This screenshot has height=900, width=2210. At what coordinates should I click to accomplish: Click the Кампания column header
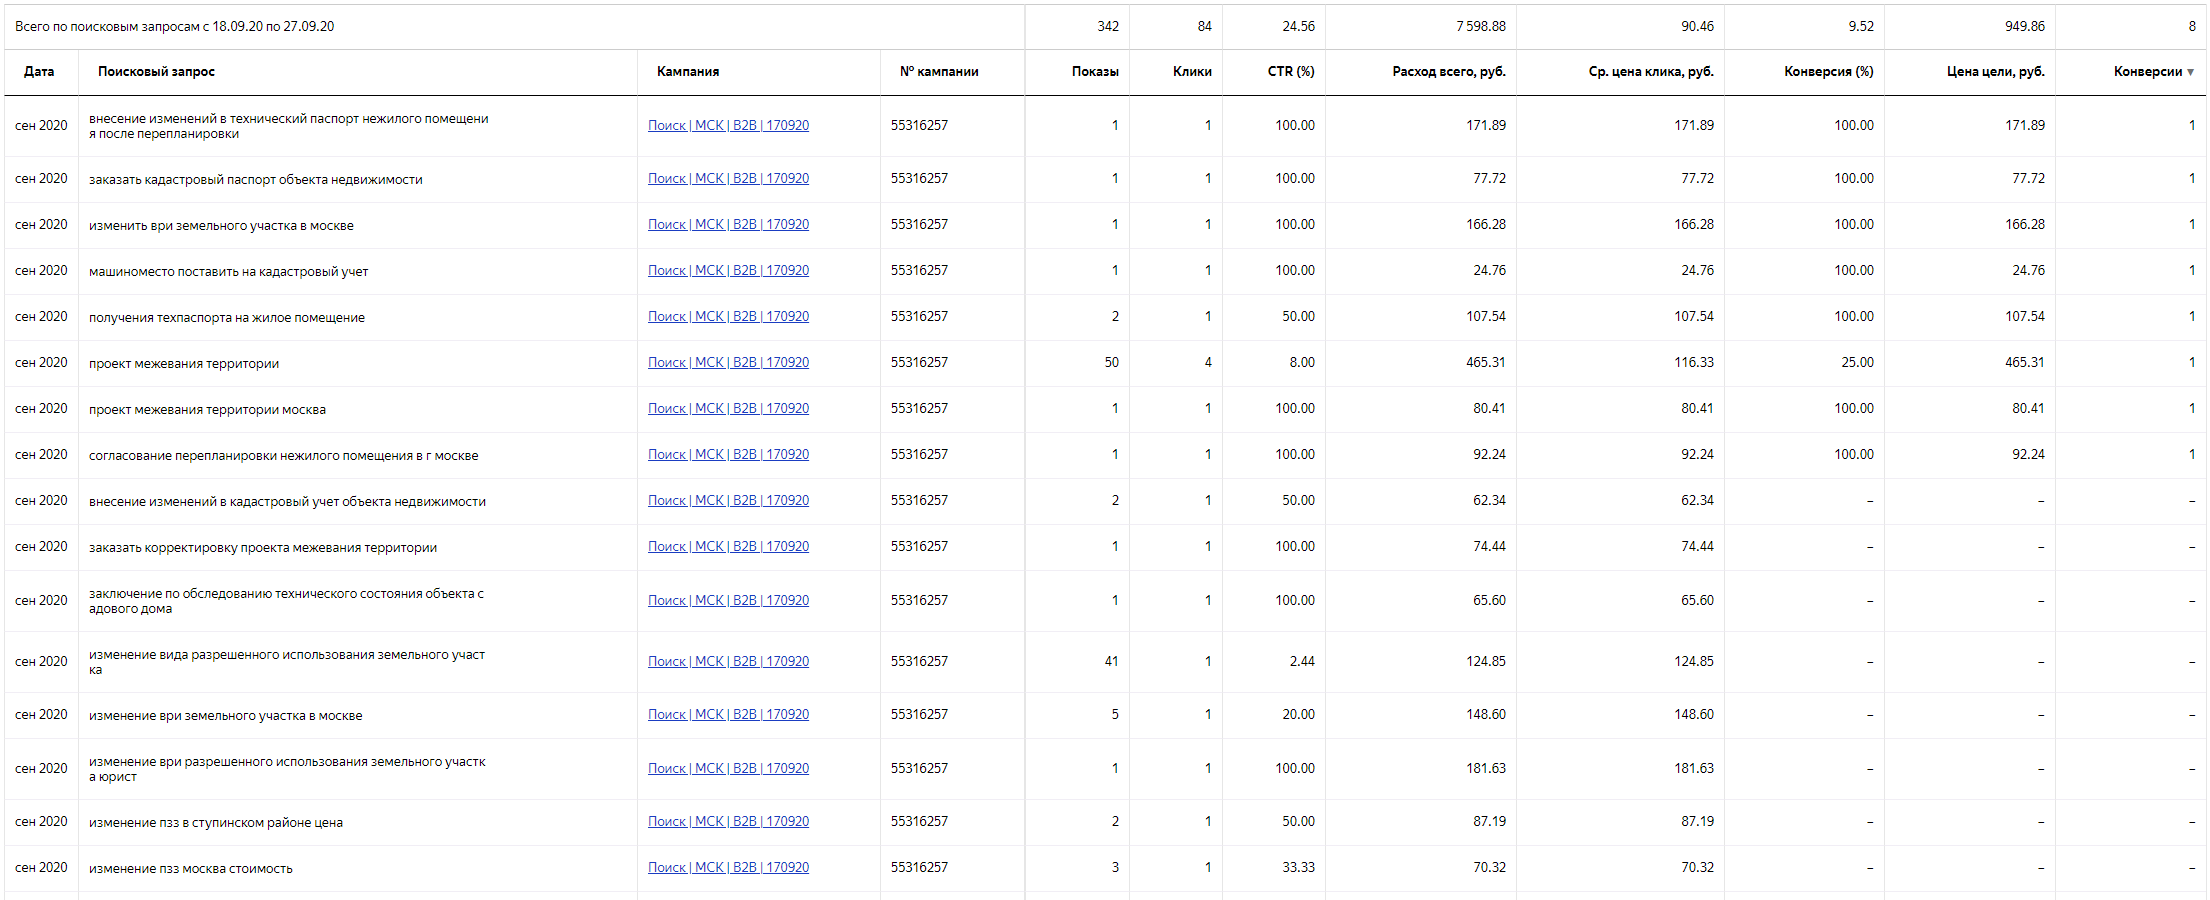coord(687,72)
